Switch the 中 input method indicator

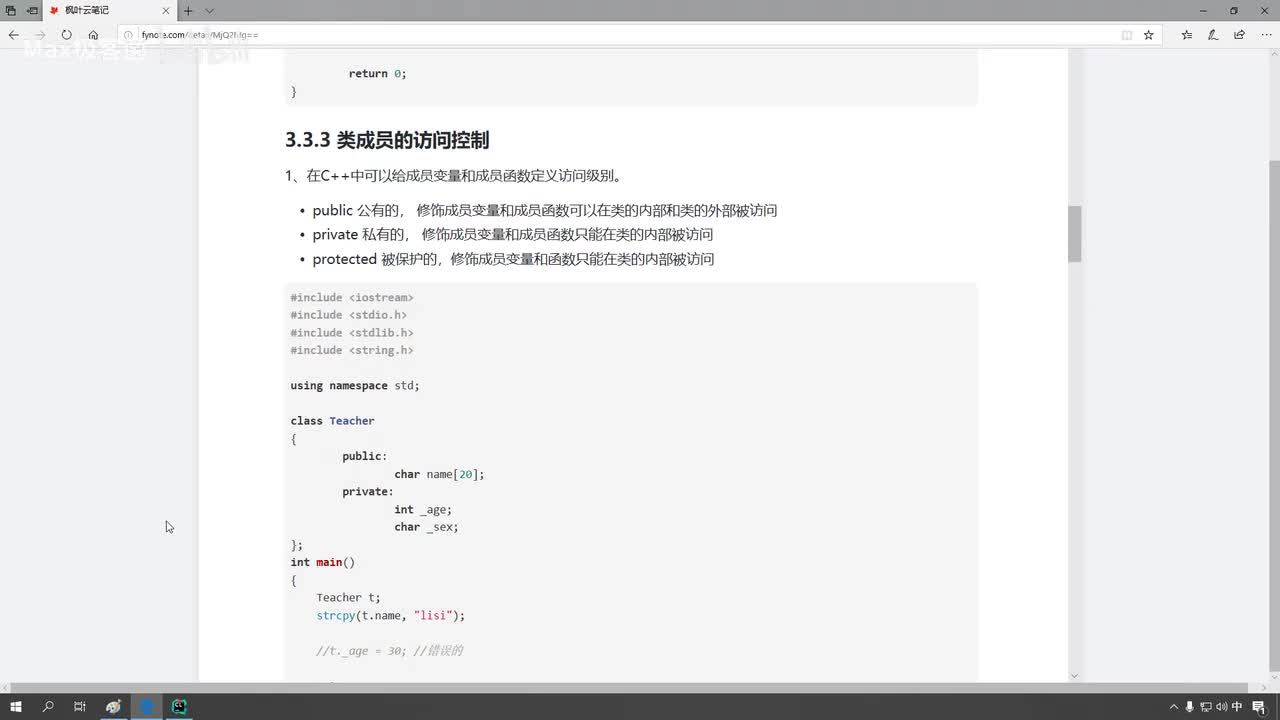[x=1237, y=706]
